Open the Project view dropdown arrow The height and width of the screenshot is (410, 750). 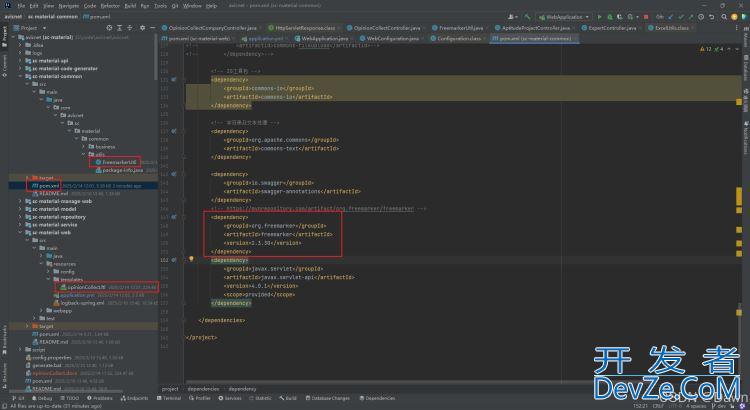pos(44,28)
